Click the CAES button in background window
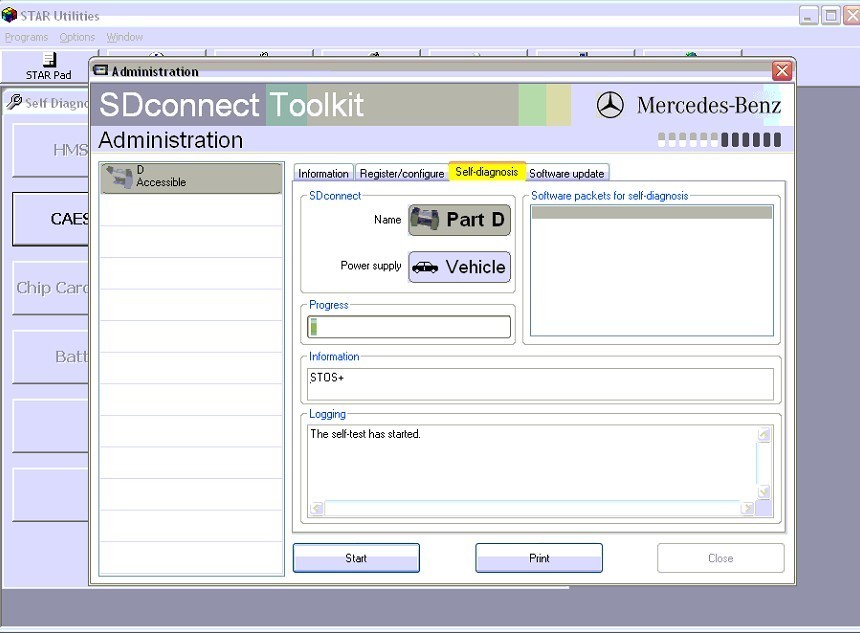860x633 pixels. (50, 219)
